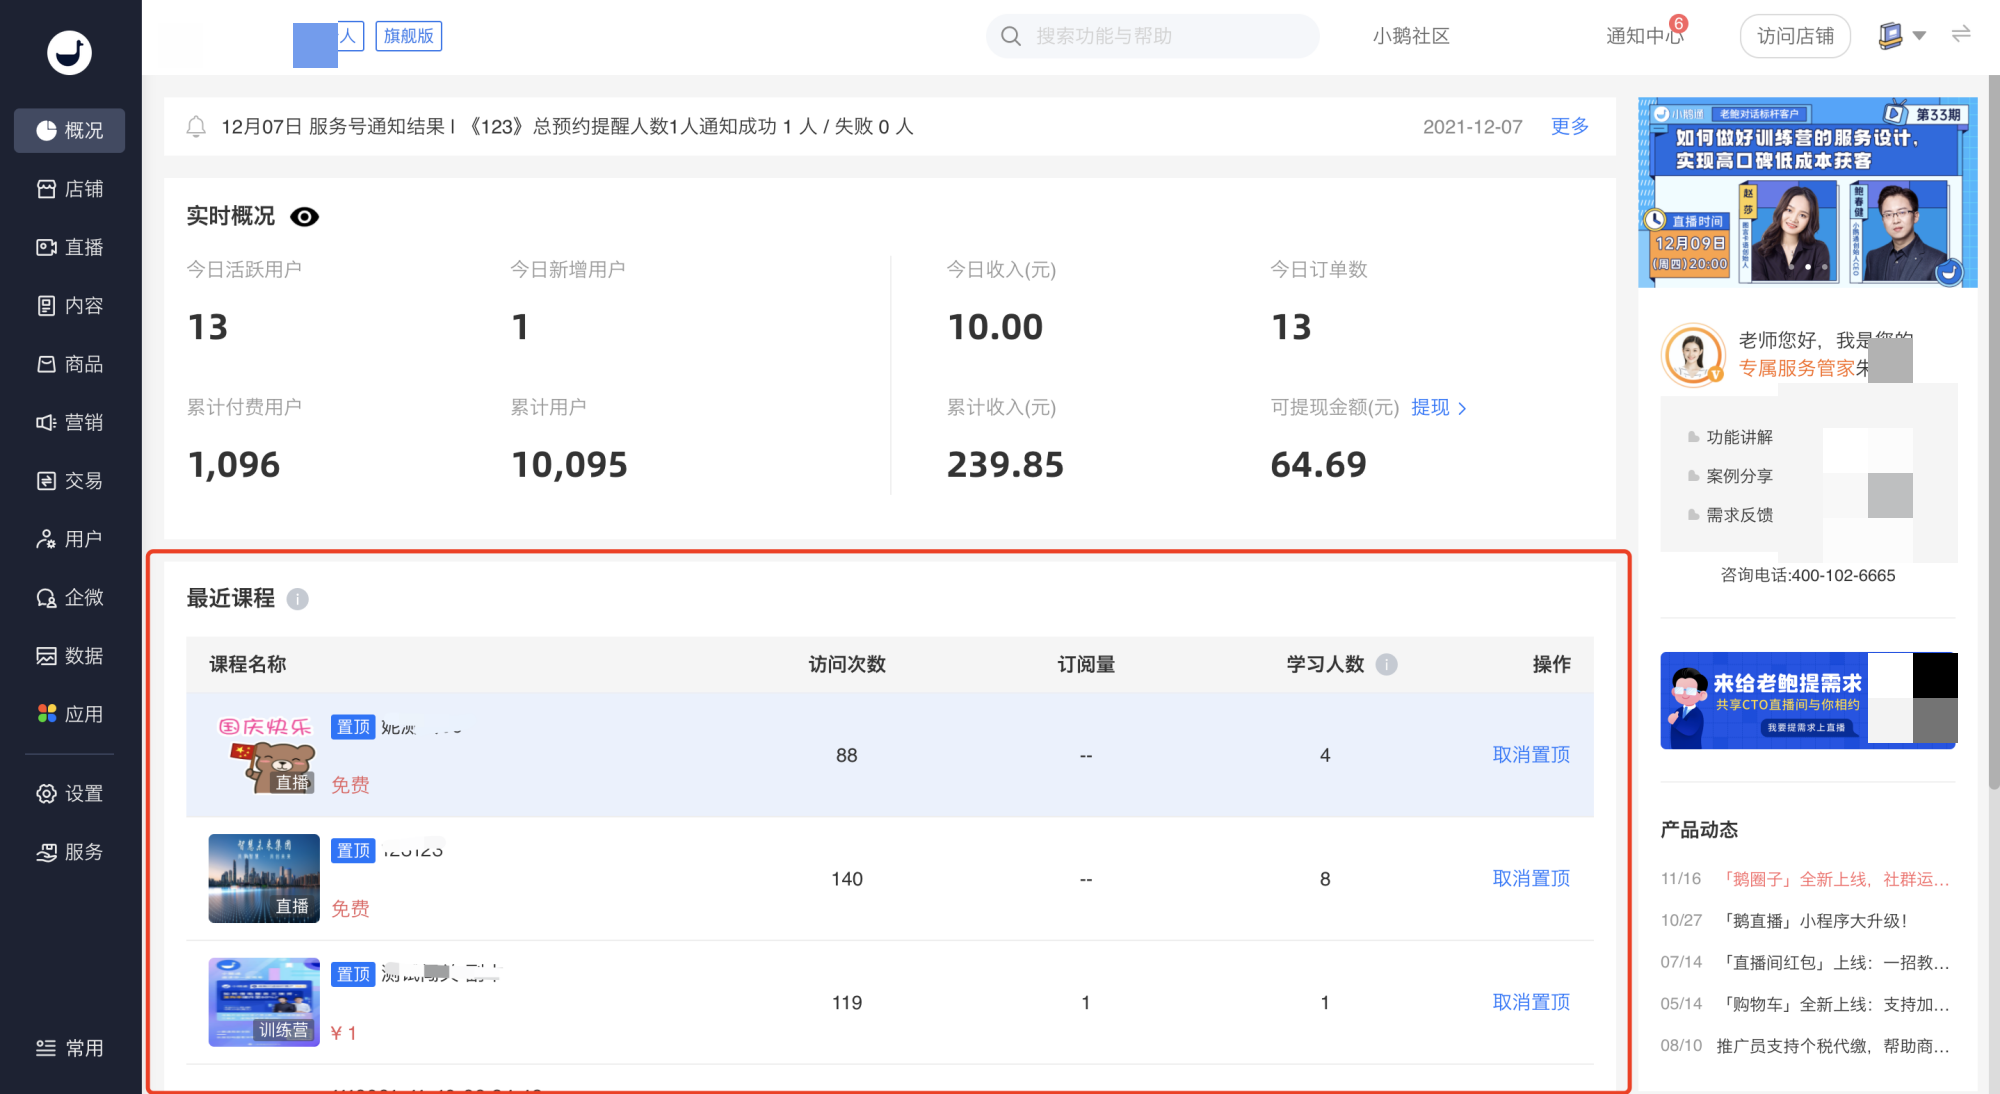Screen dimensions: 2000x1094
Task: Open 营销 marketing section
Action: tap(69, 422)
